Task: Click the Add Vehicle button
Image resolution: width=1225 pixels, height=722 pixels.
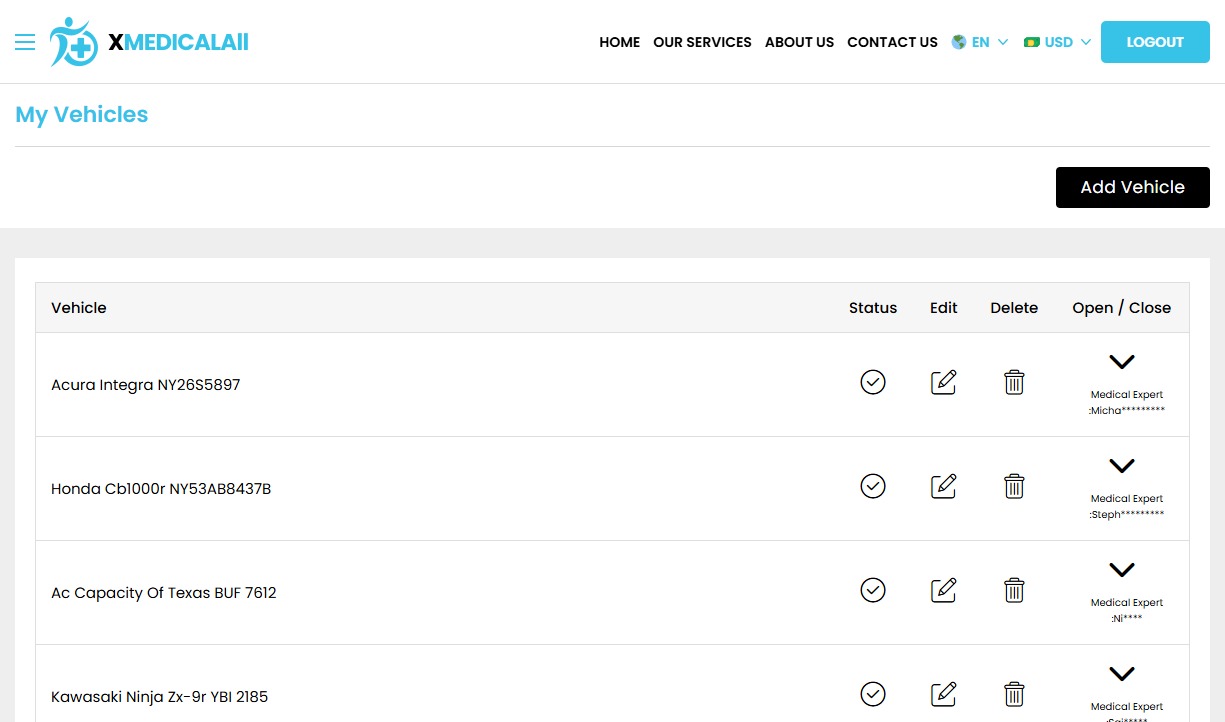Action: click(x=1132, y=187)
